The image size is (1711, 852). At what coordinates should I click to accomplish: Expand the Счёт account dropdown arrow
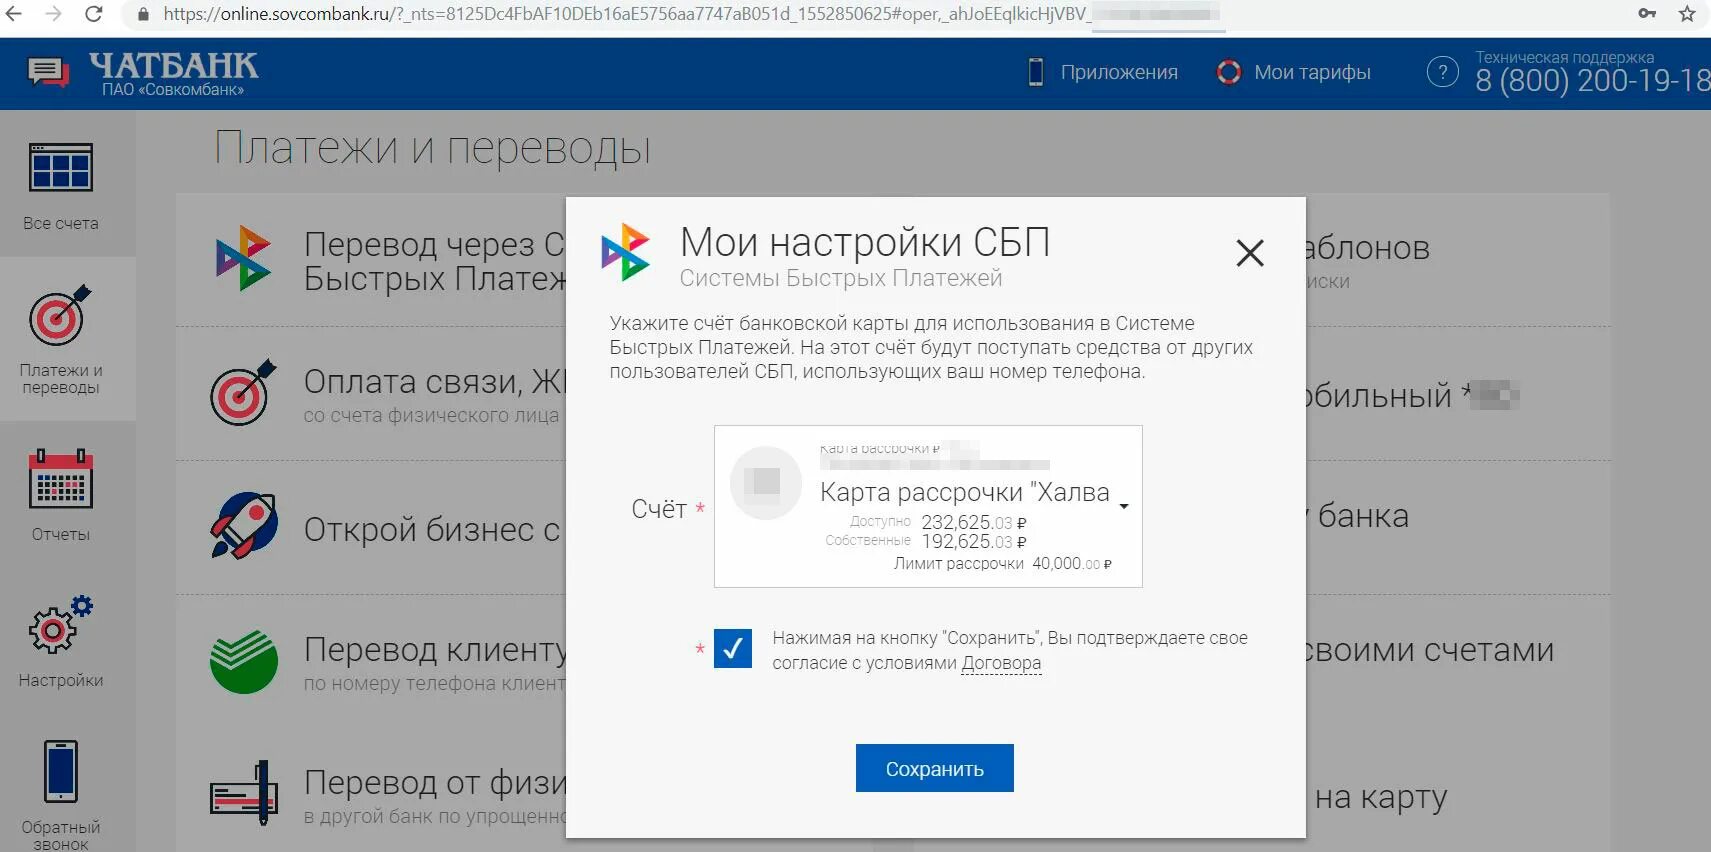point(1124,506)
